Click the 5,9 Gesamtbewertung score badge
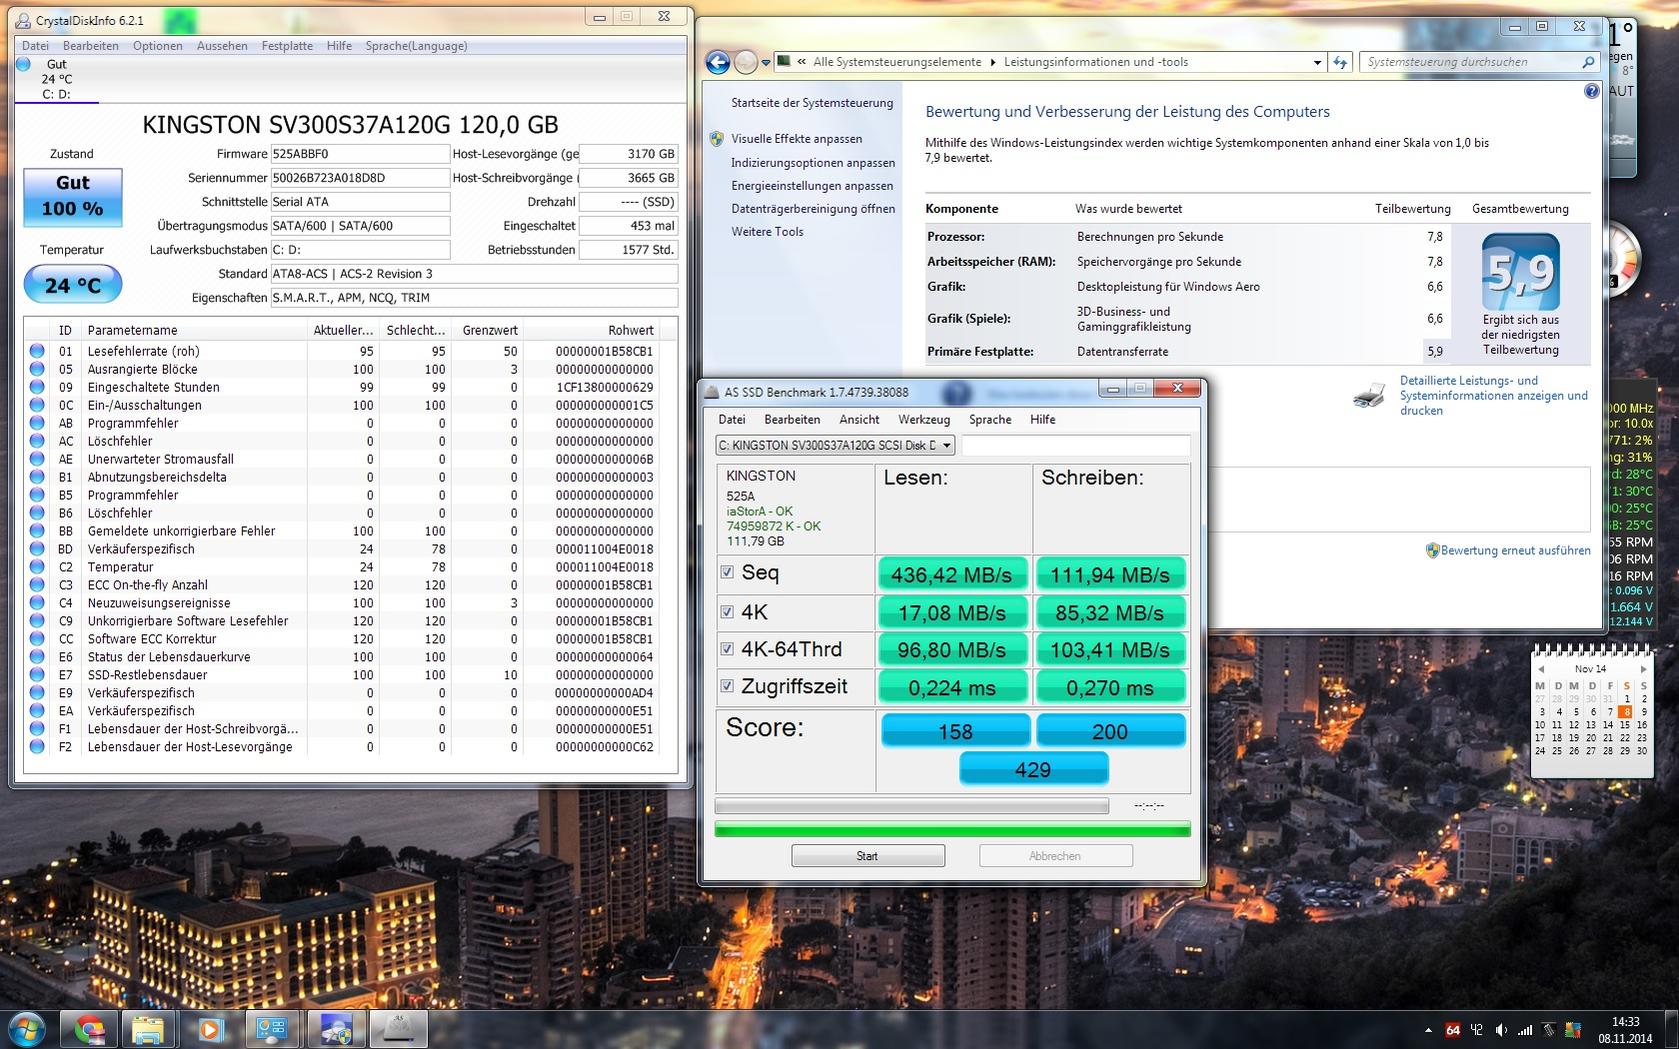Screen dimensions: 1679x1049 pos(1520,272)
